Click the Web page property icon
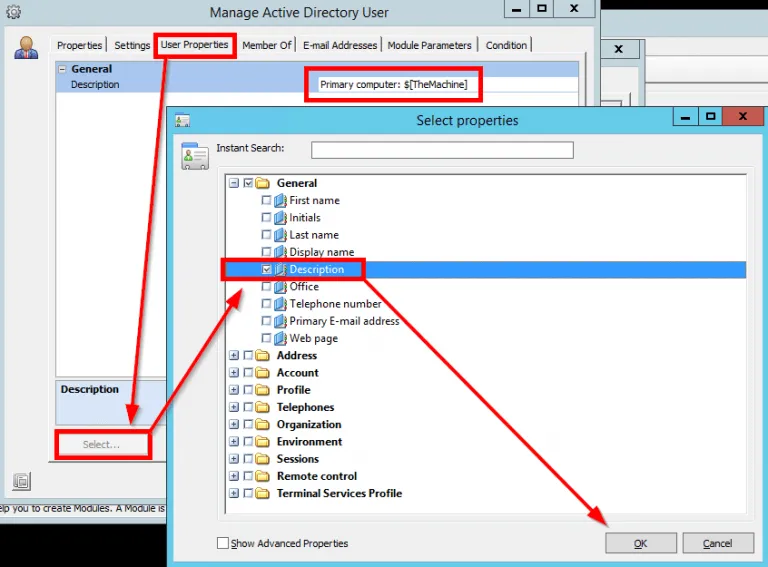 click(281, 339)
